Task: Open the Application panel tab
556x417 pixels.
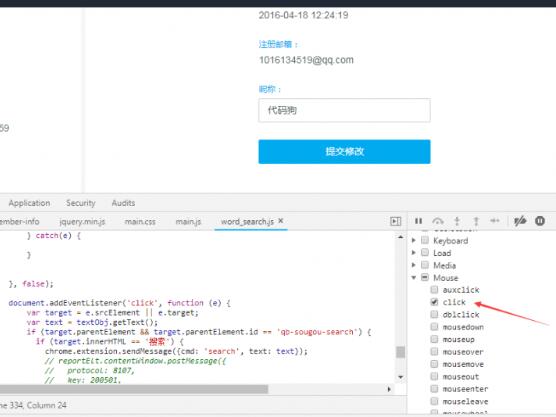Action: pos(29,203)
